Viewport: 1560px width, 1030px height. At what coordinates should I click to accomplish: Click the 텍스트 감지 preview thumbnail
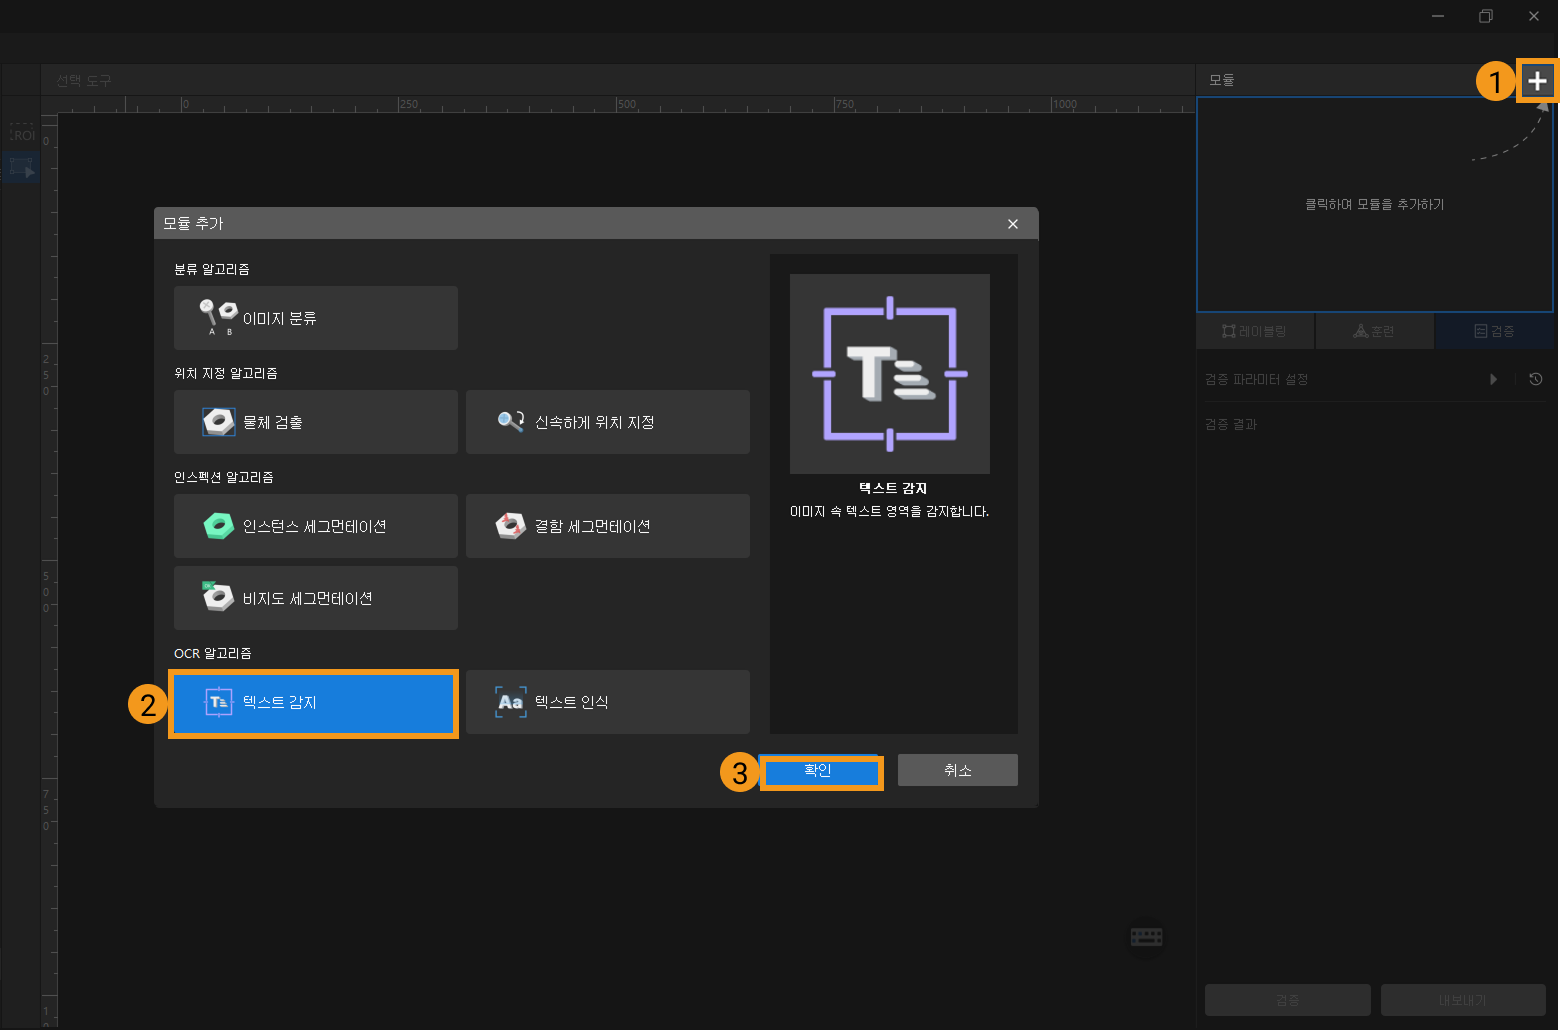(889, 374)
